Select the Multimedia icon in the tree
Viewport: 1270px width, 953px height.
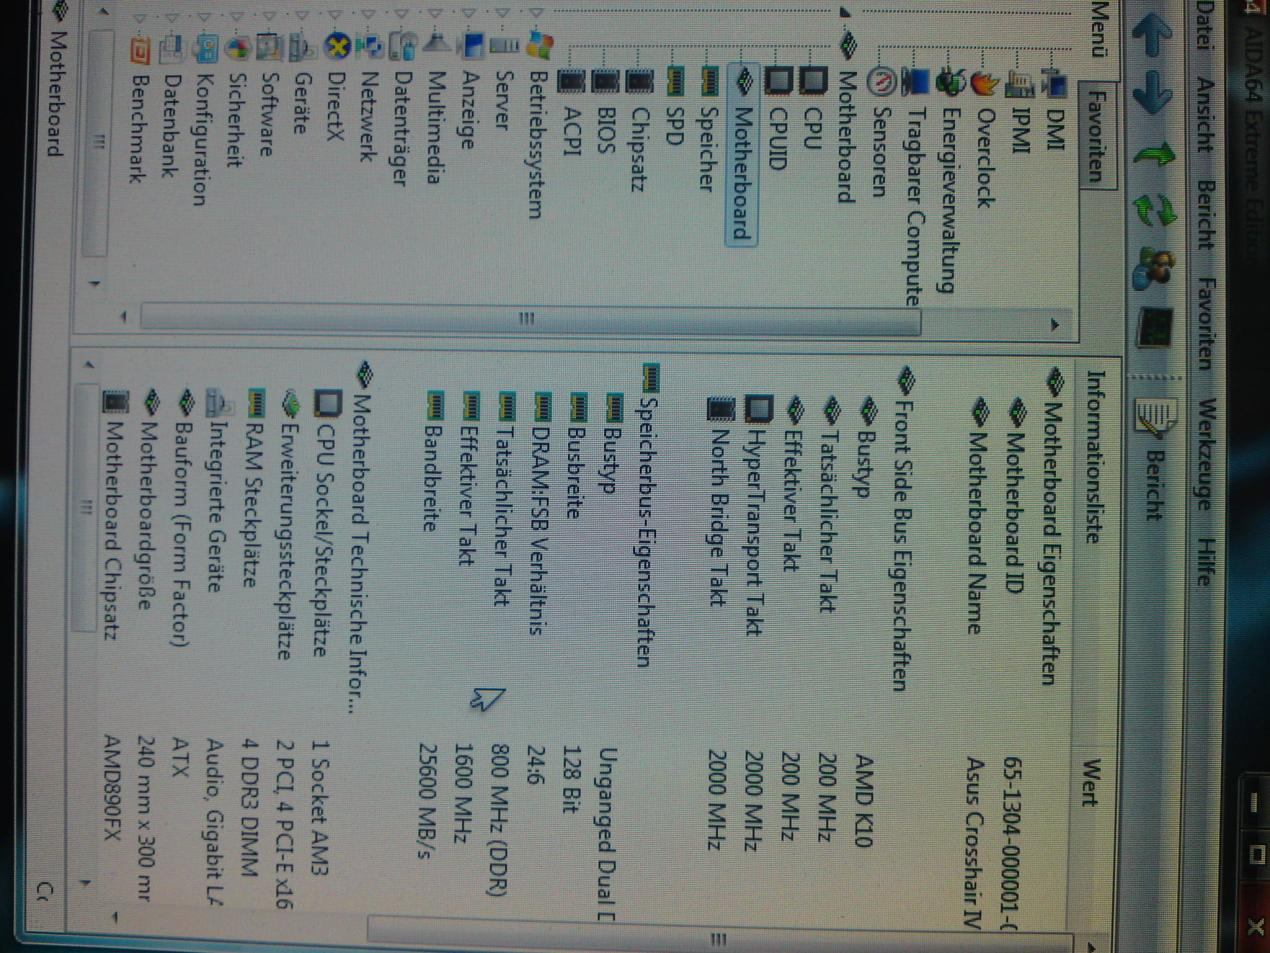pyautogui.click(x=436, y=42)
